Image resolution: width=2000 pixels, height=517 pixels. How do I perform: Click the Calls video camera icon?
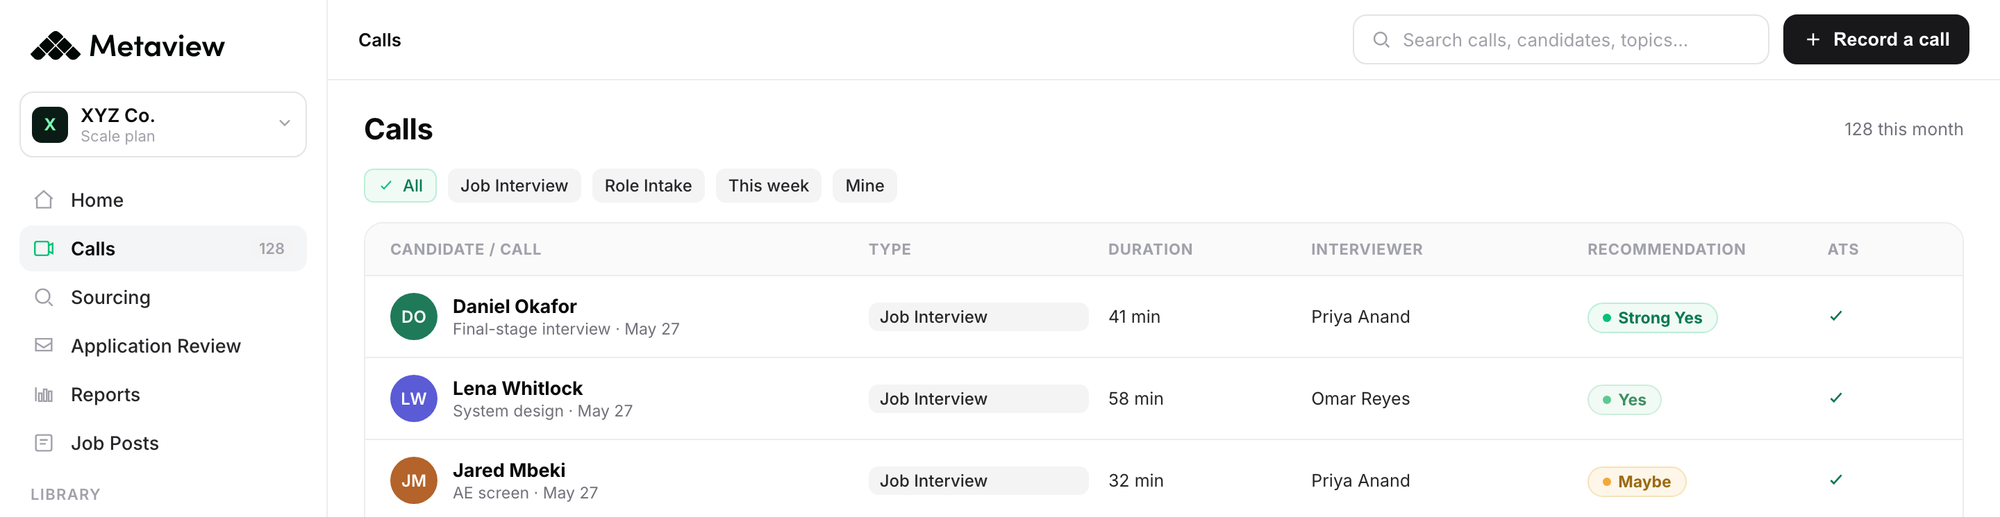(44, 249)
